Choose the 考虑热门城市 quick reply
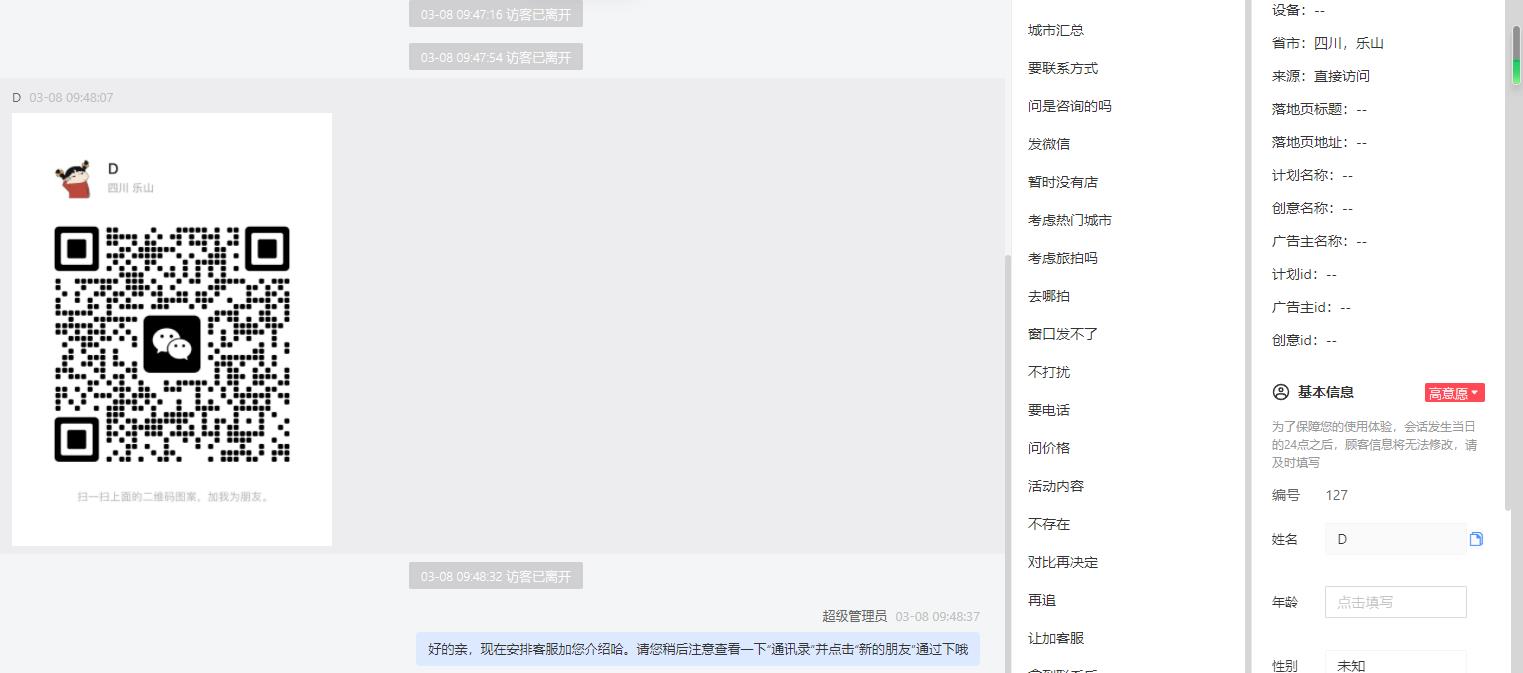 coord(1070,220)
